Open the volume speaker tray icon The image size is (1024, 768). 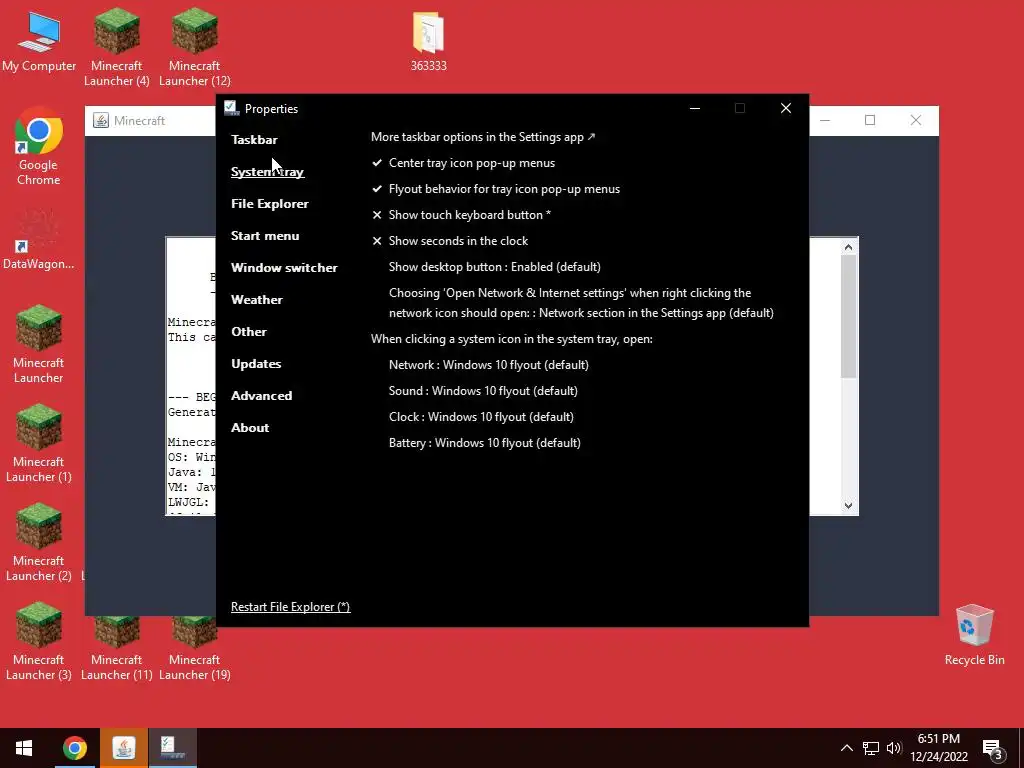(894, 748)
